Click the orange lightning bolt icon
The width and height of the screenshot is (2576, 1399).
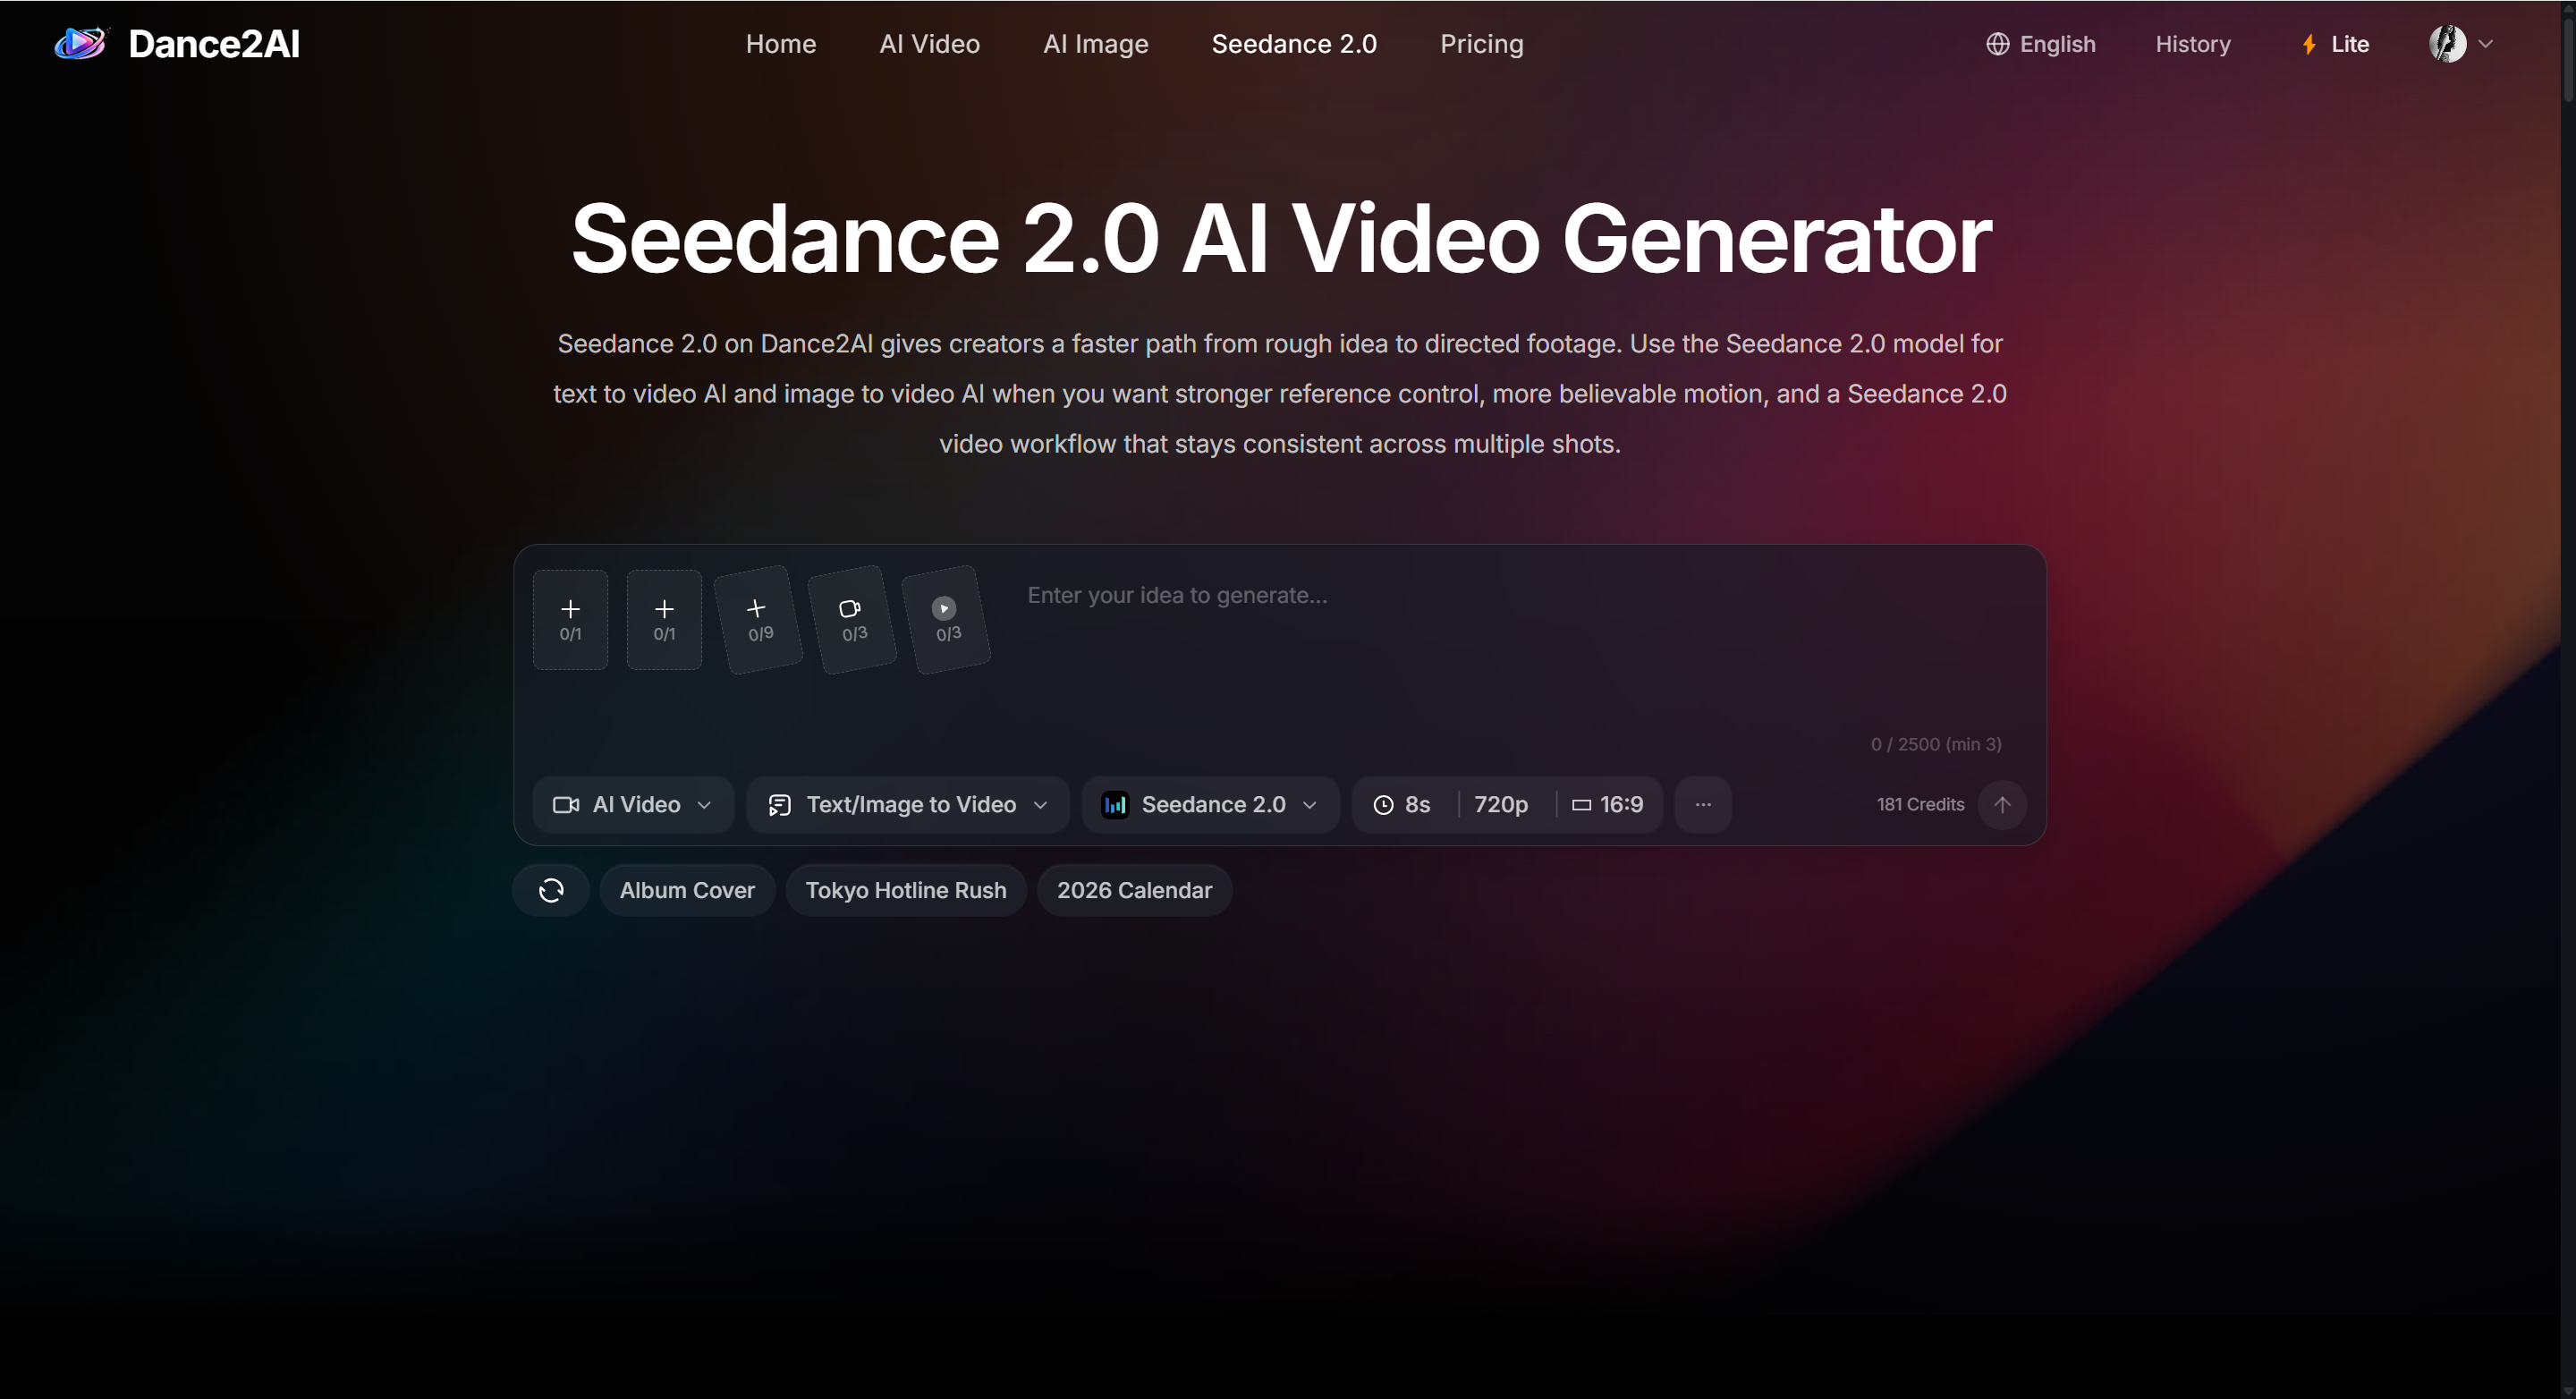(x=2309, y=44)
